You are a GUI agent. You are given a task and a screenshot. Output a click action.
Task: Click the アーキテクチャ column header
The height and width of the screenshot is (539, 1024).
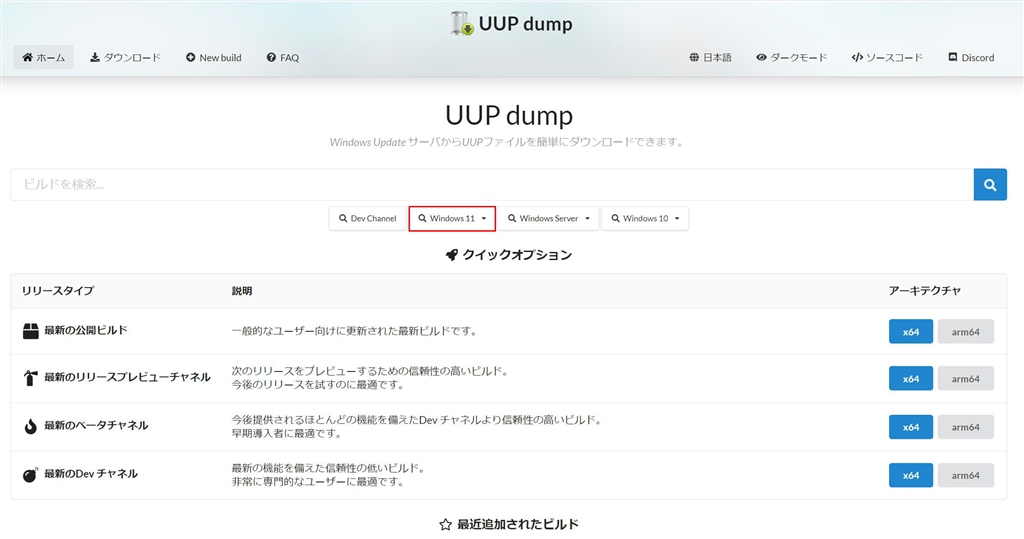coord(924,291)
